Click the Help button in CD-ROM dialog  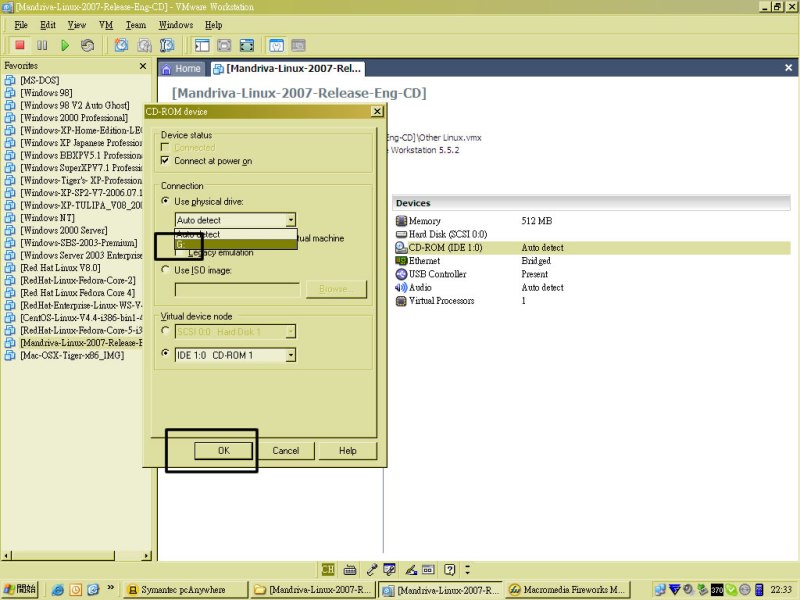pyautogui.click(x=348, y=451)
